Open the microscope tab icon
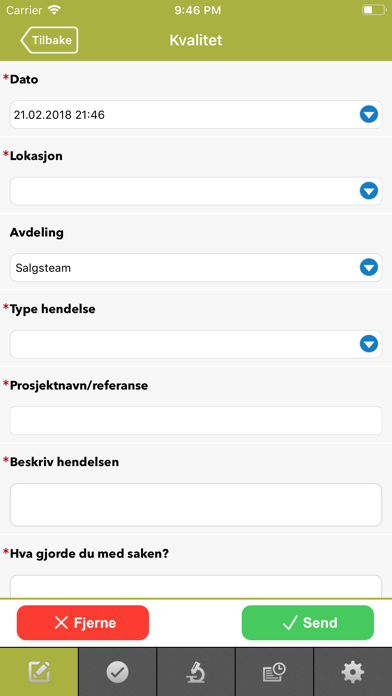This screenshot has height=696, width=392. pos(196,672)
